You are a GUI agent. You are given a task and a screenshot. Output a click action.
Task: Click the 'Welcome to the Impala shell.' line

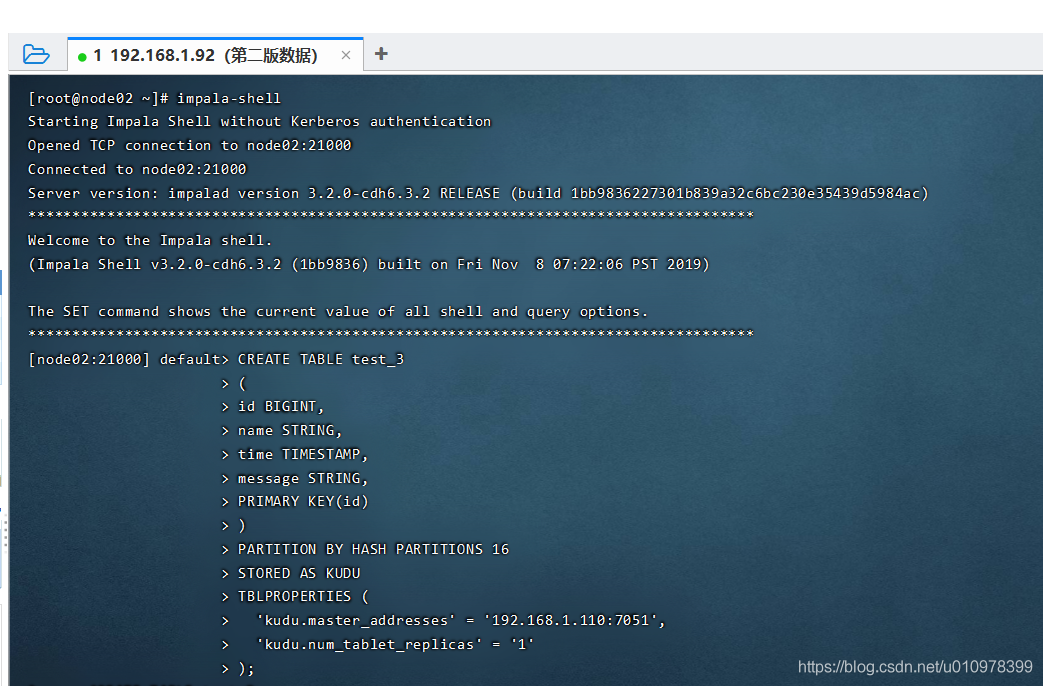(150, 241)
